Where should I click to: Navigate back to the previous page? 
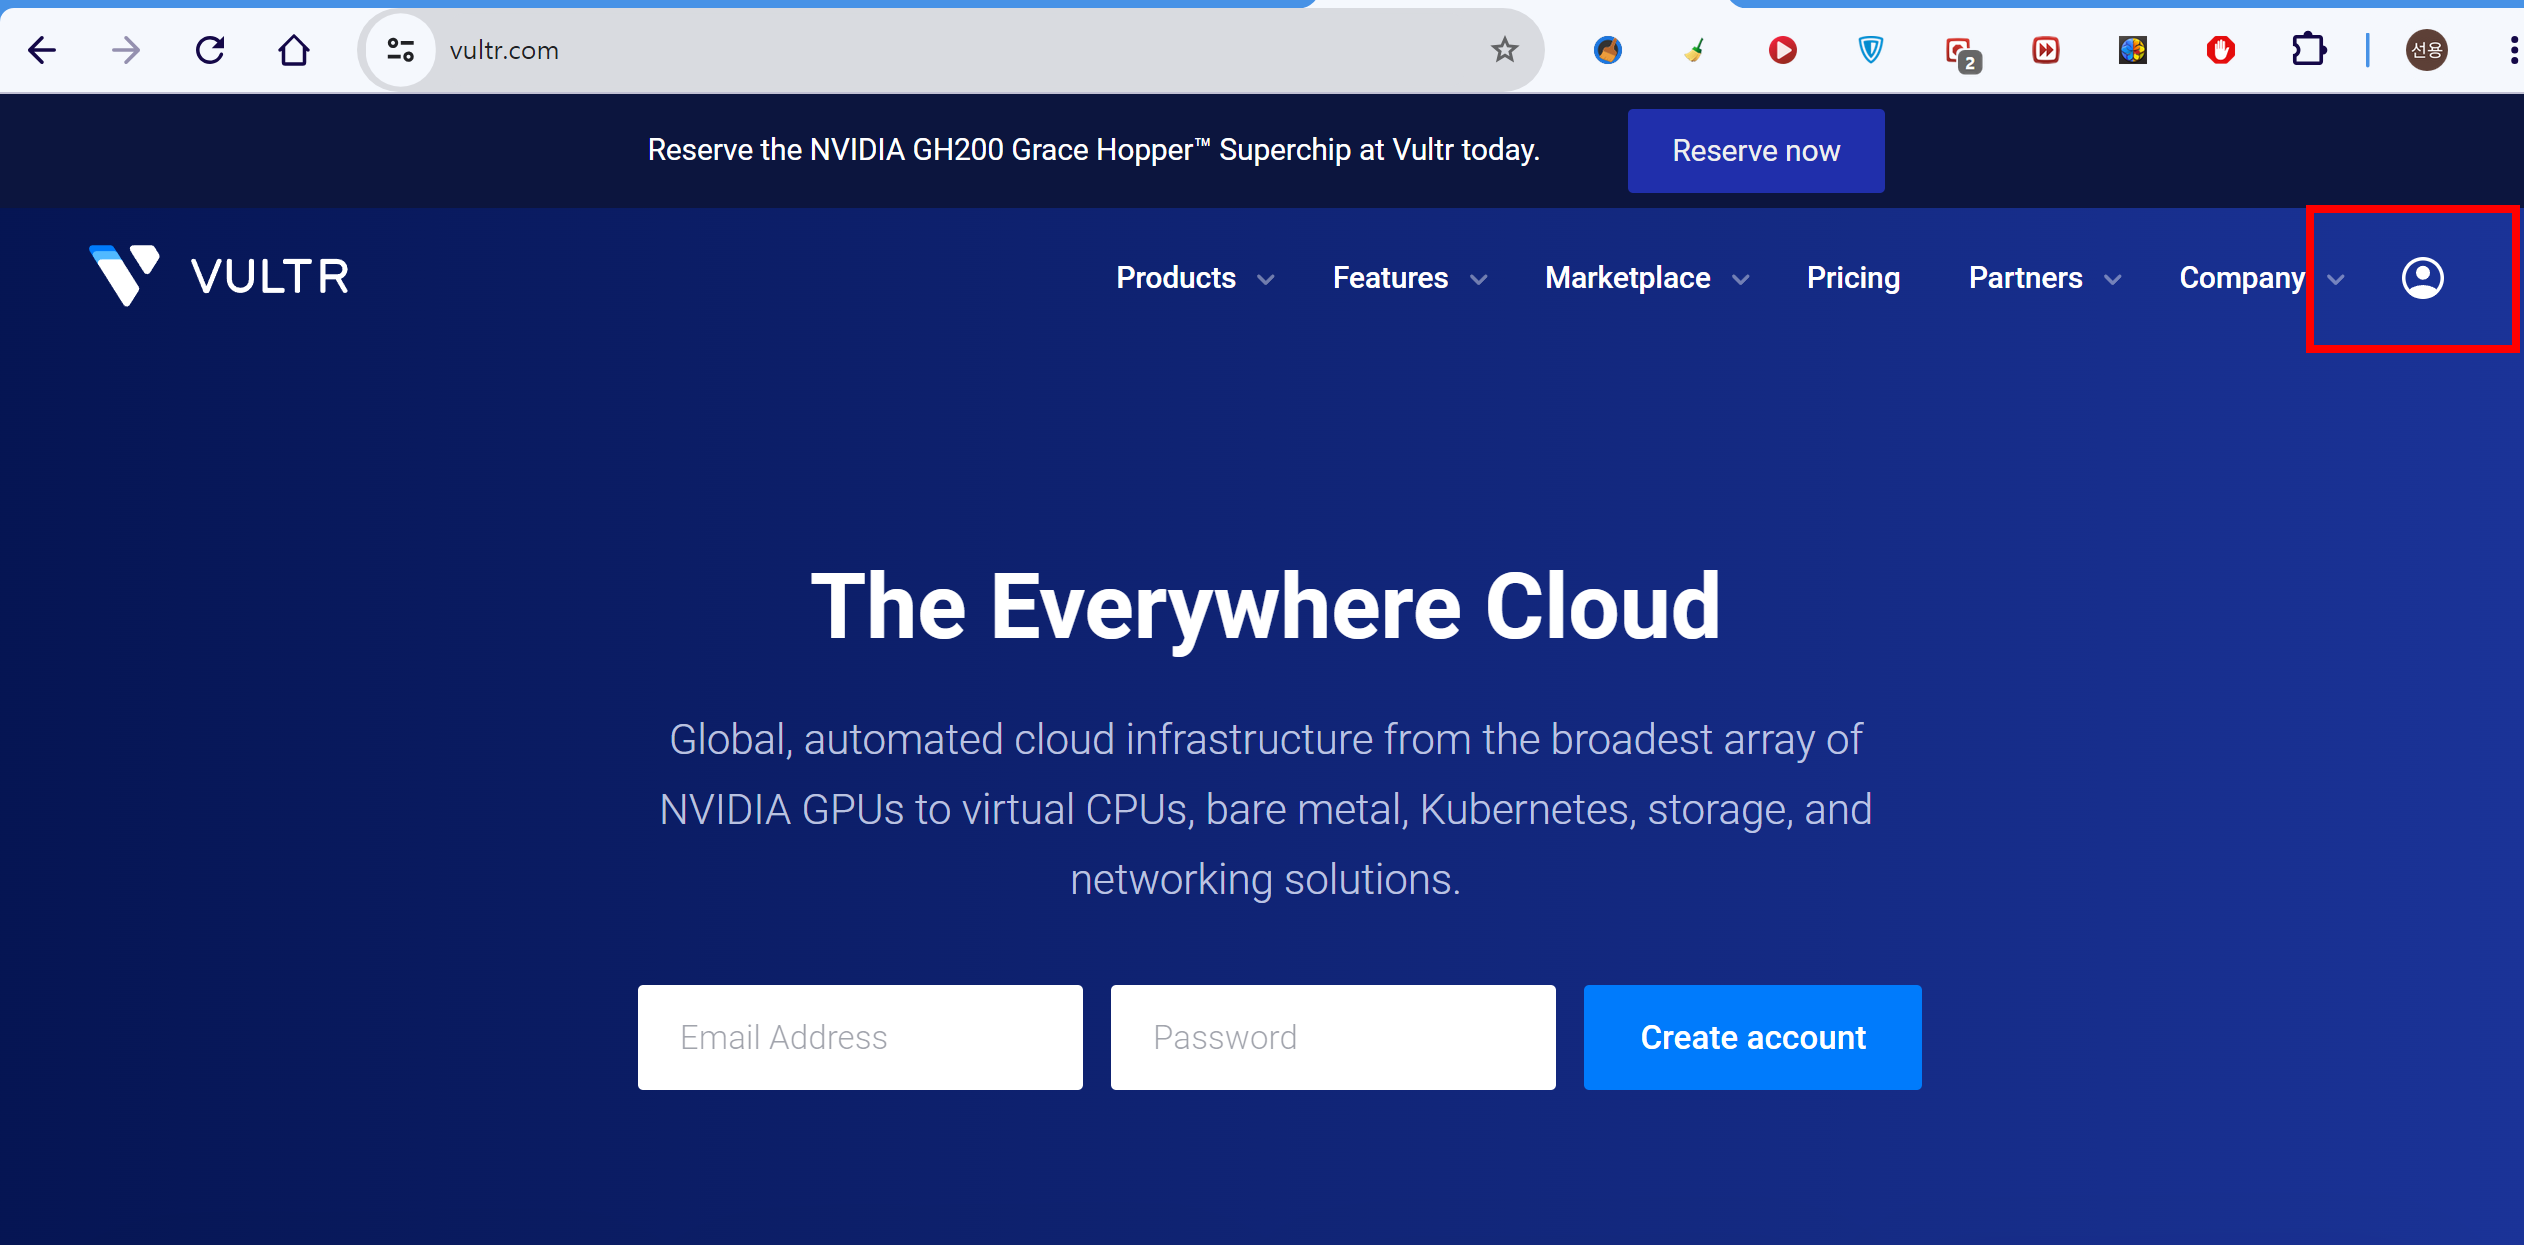[42, 50]
